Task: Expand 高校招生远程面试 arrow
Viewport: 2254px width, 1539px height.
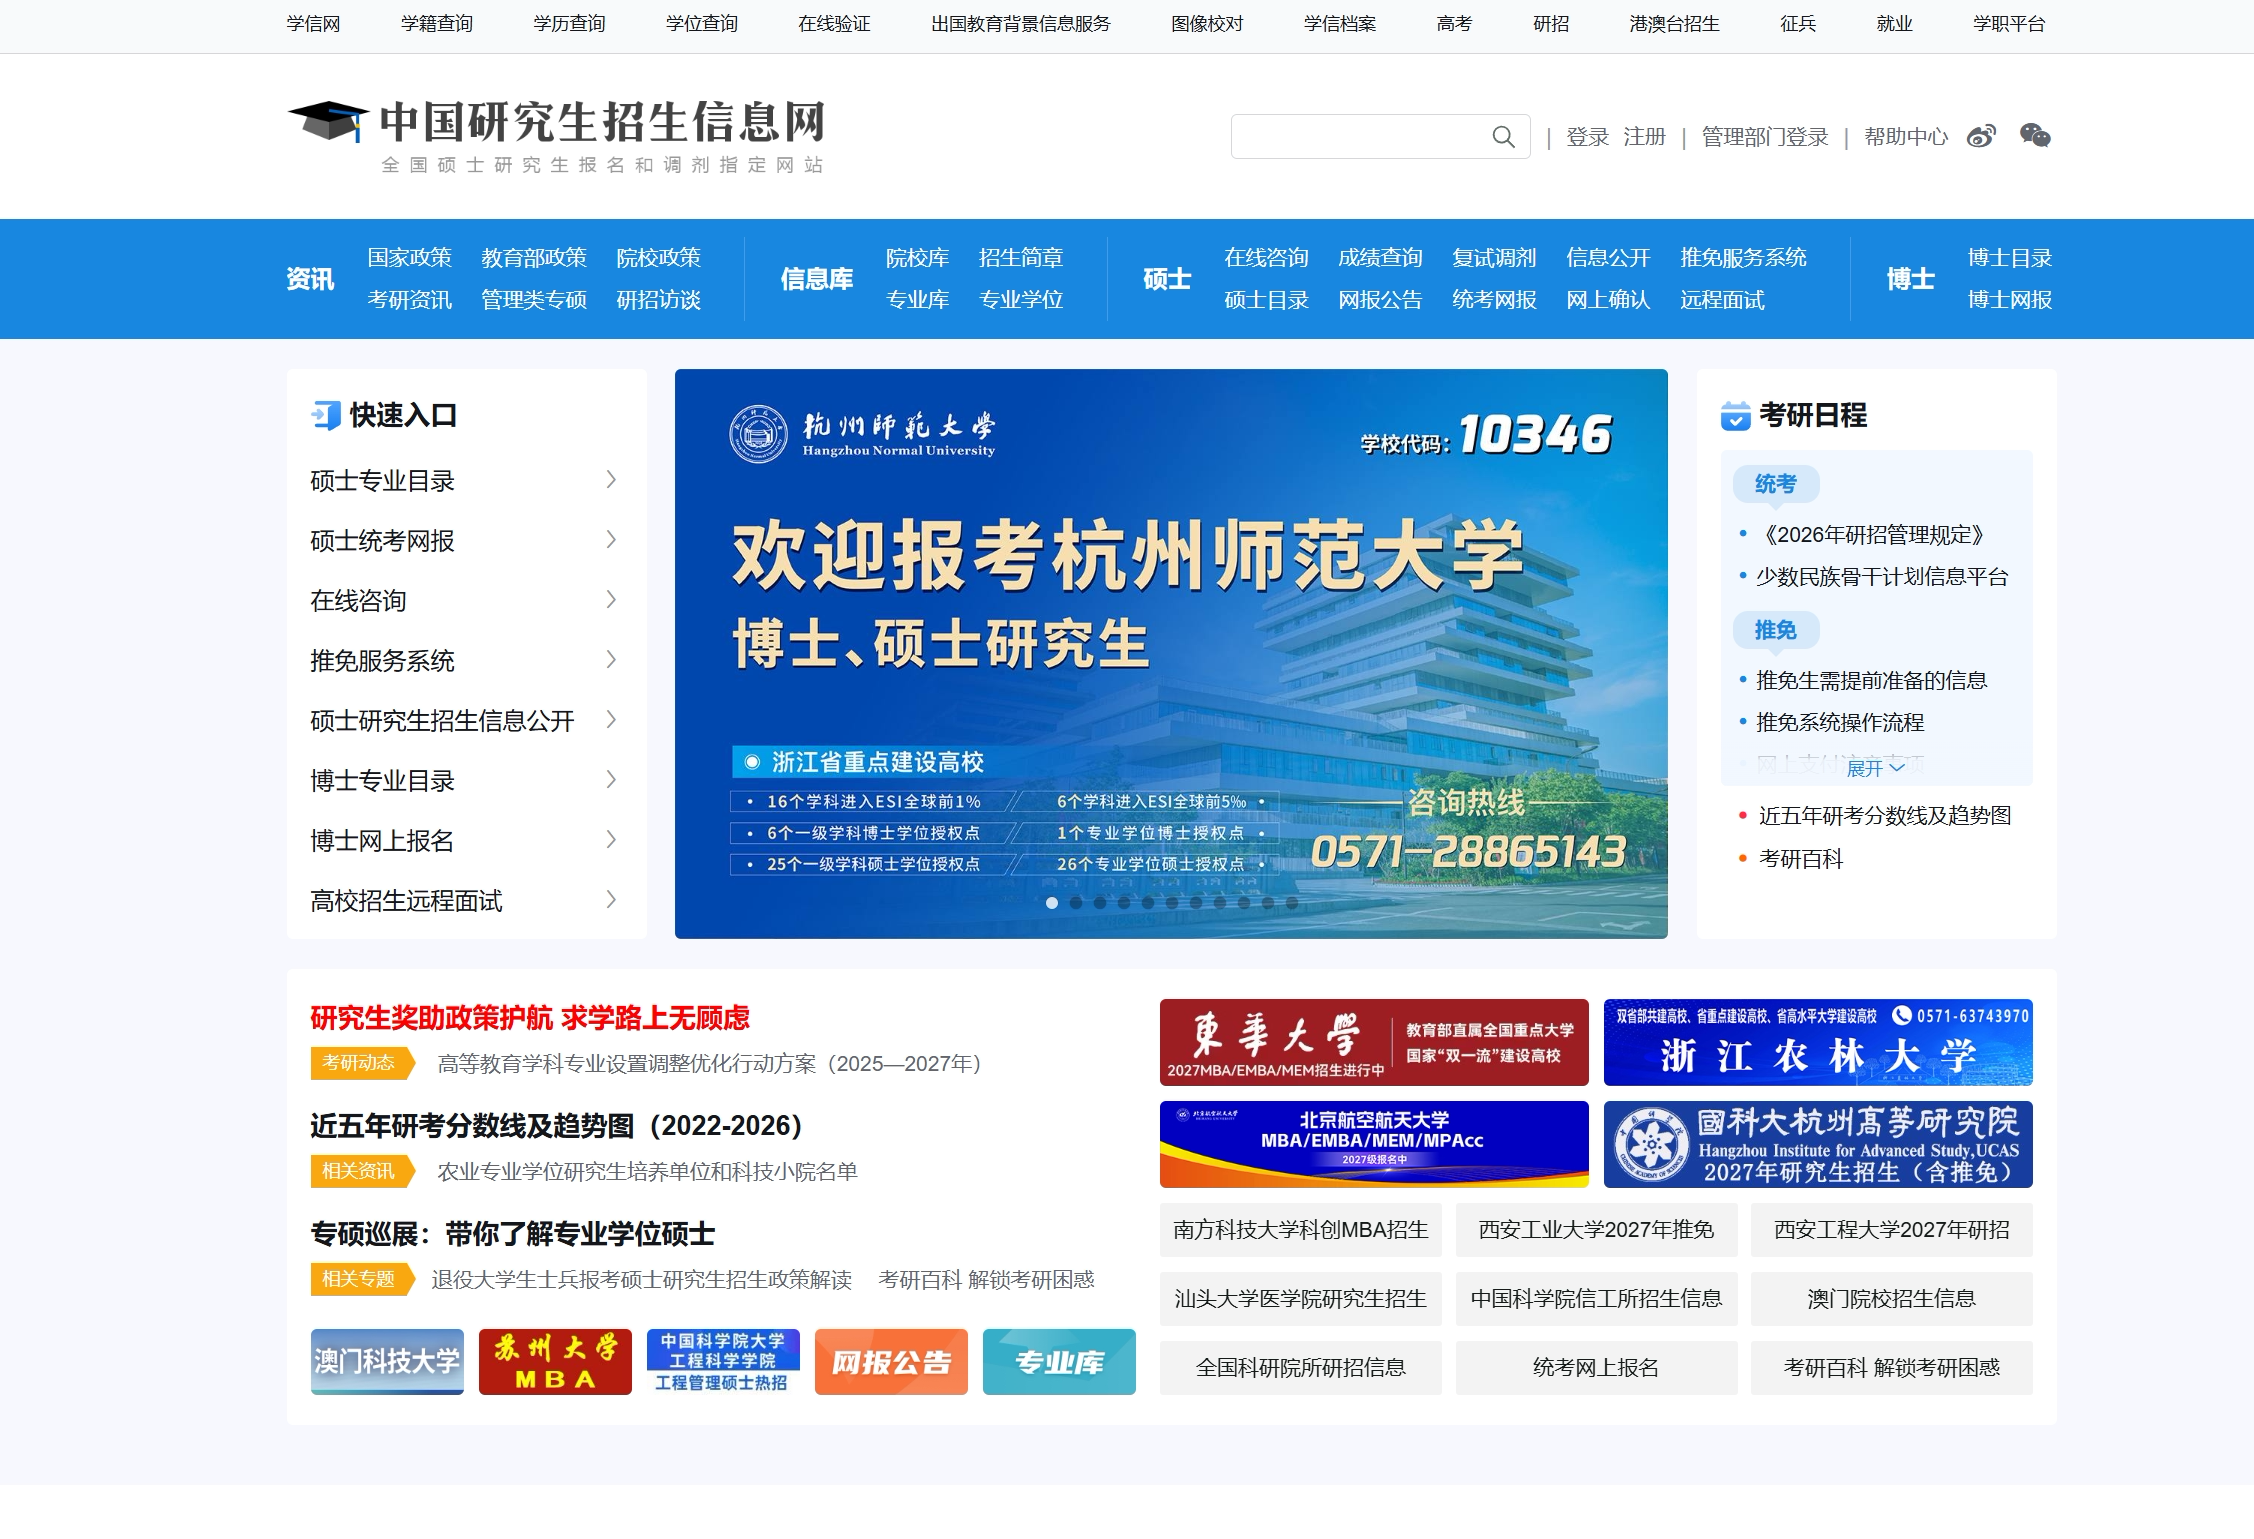Action: click(x=611, y=900)
